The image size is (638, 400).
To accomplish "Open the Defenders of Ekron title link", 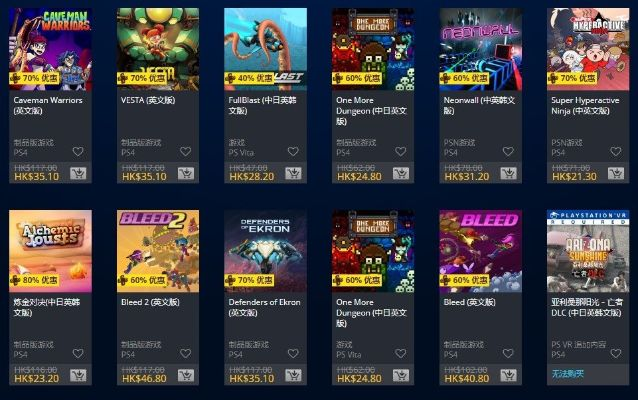I will point(264,307).
